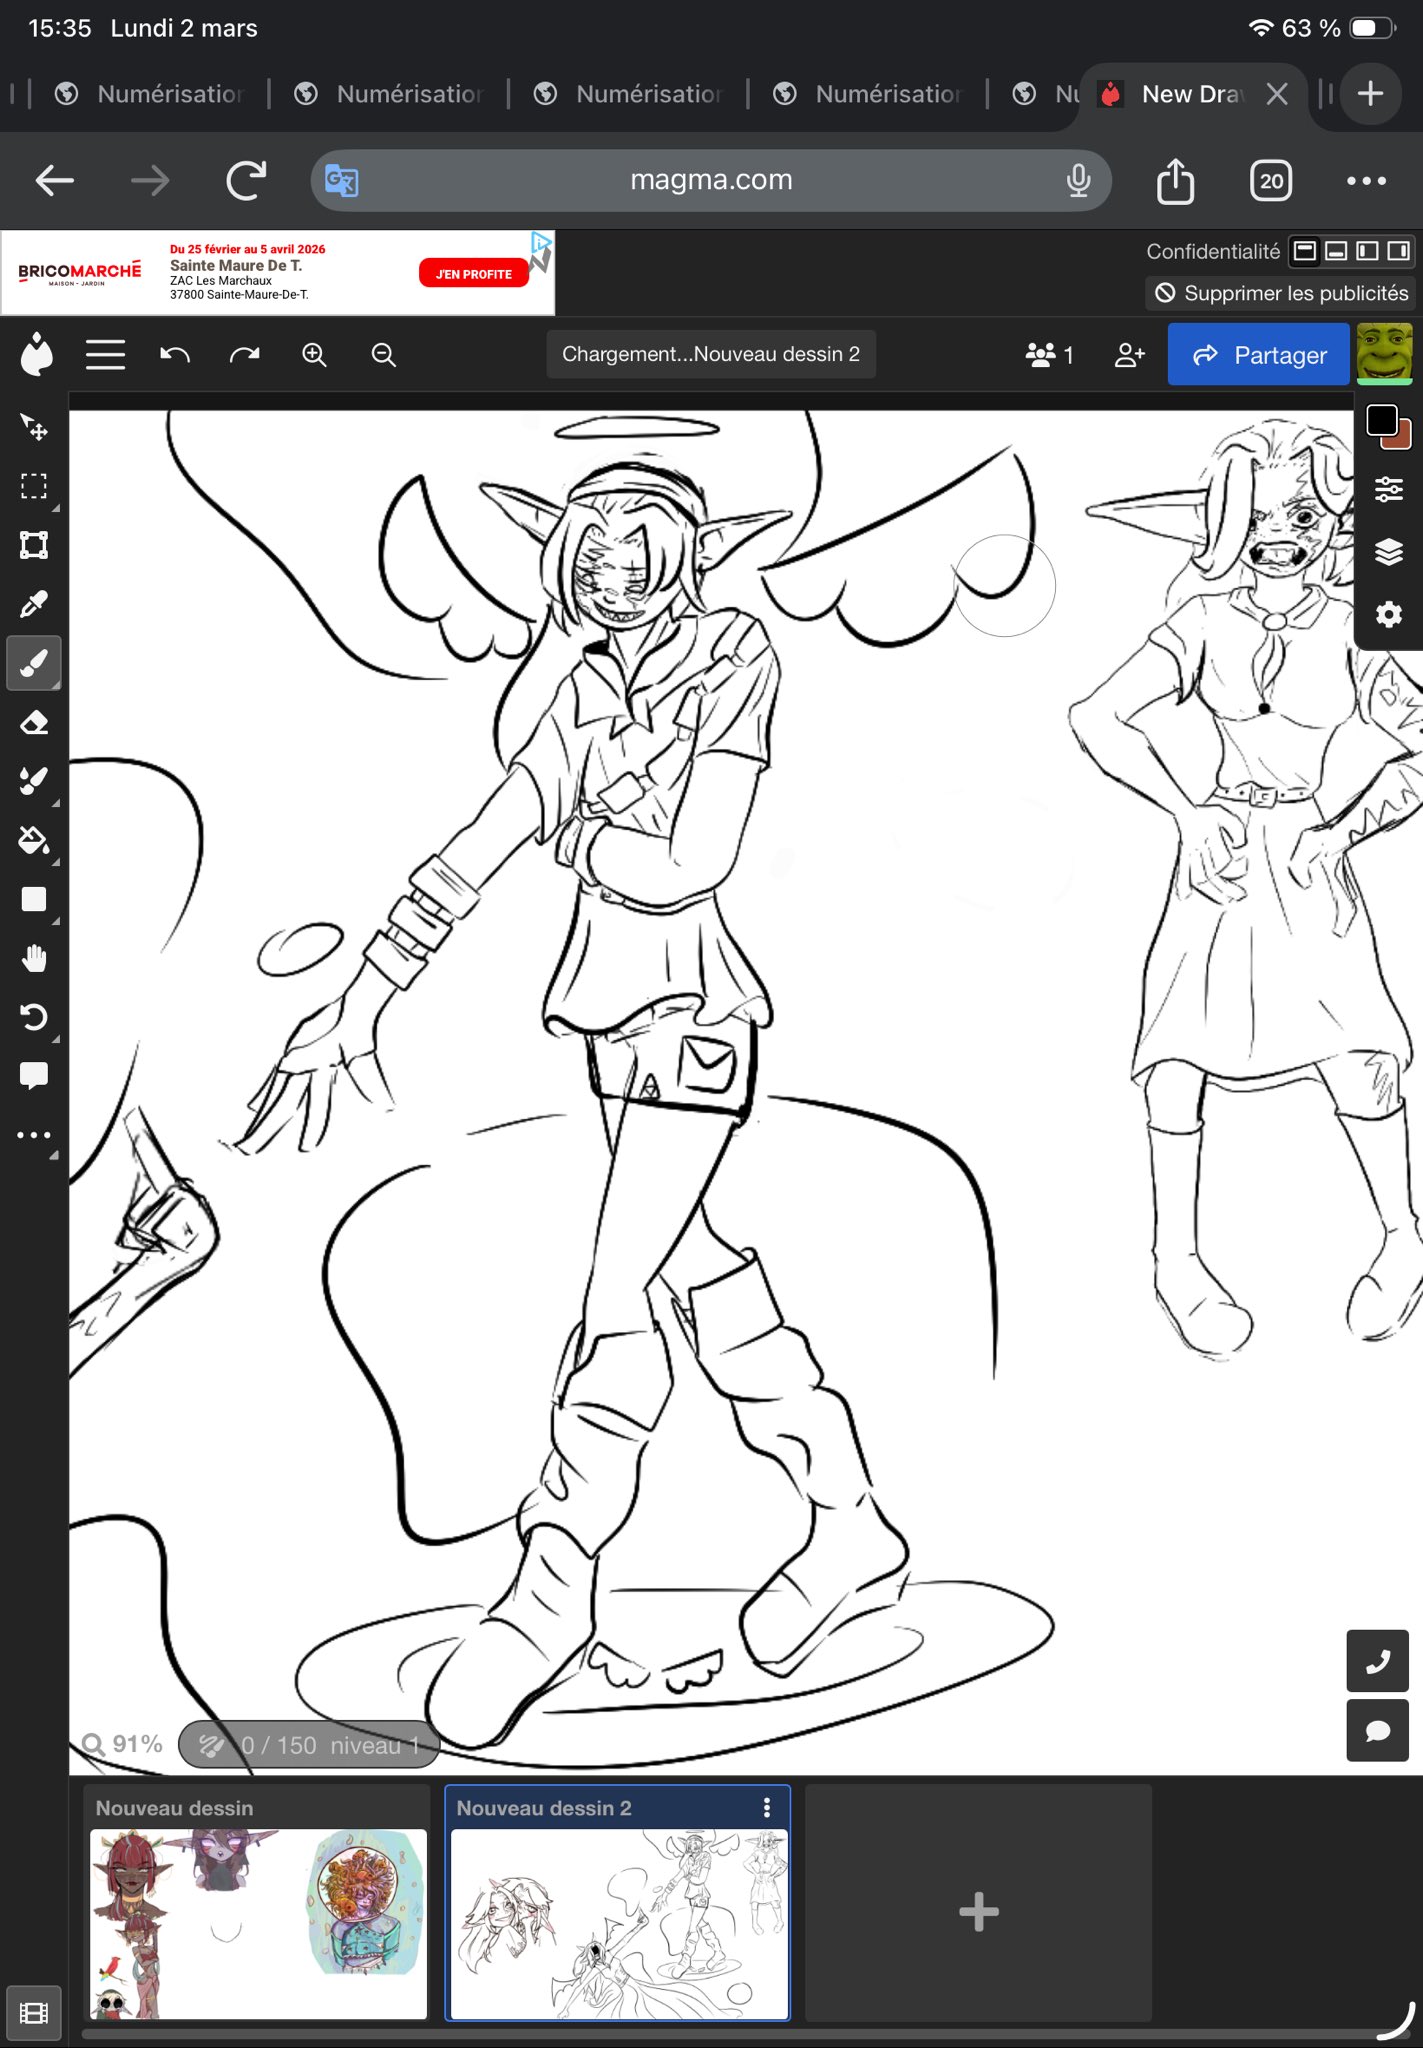Viewport: 1423px width, 2048px height.
Task: Expand more tools ellipsis in left toolbar
Action: [x=34, y=1135]
